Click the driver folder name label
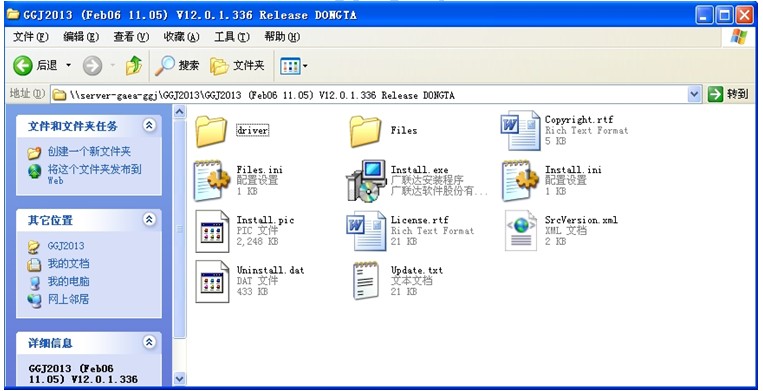Screen dimensions: 763x391 click(252, 131)
